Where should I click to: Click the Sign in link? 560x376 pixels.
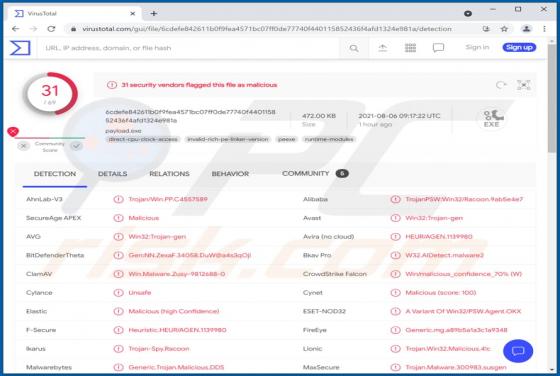477,47
